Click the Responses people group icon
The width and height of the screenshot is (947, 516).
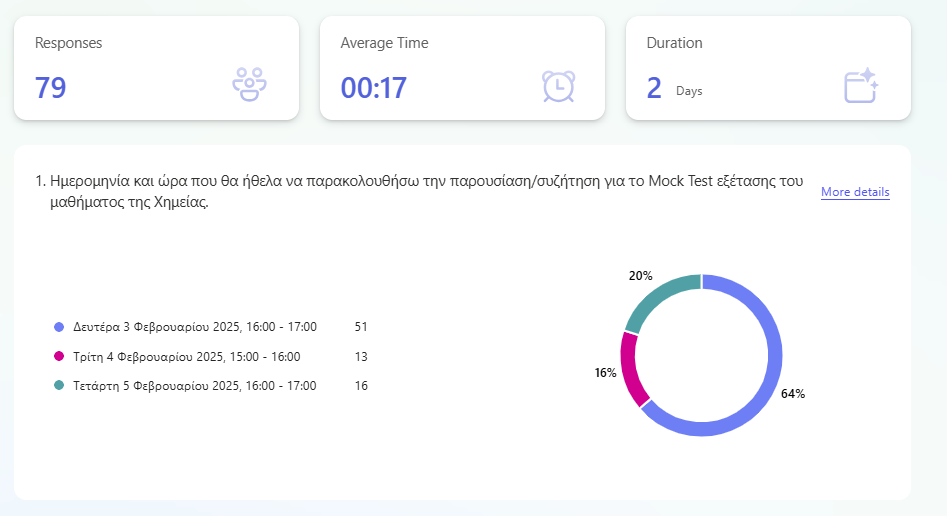[249, 85]
